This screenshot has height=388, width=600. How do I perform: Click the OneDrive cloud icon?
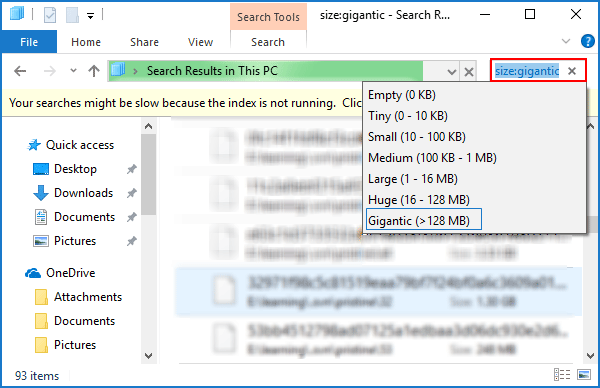33,273
